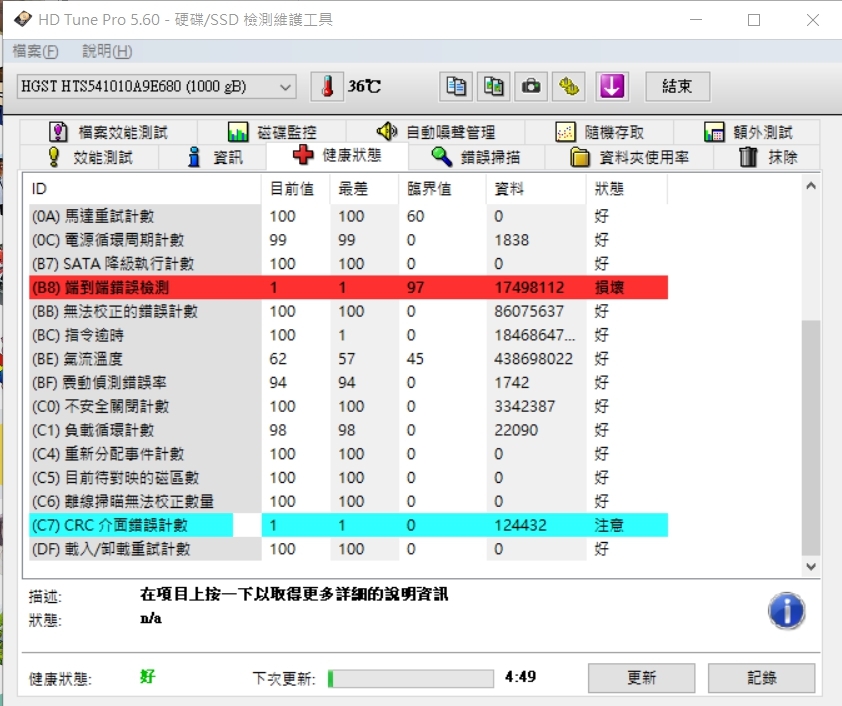Select the red (B8) 端到端錯誤檢測 row
The width and height of the screenshot is (842, 706).
349,288
